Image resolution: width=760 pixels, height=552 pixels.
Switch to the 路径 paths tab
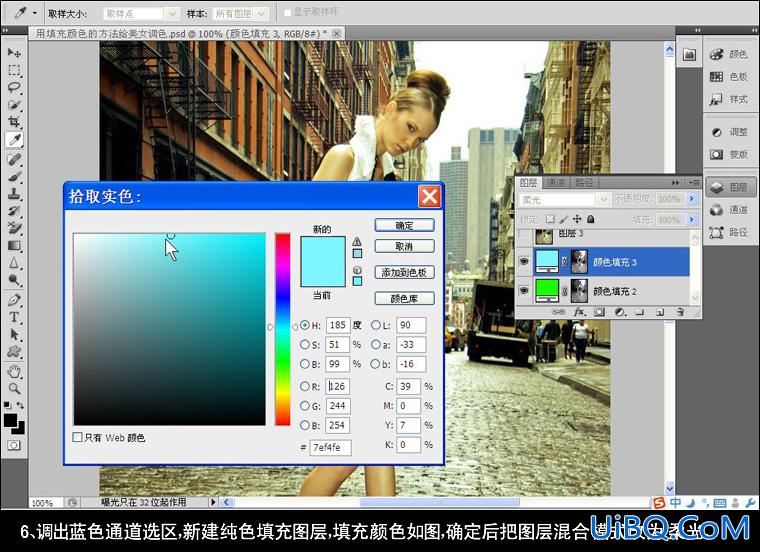(584, 183)
